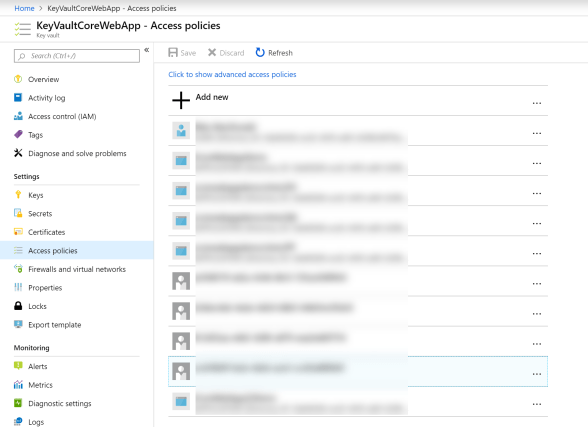Click the Save button label
Screen dimensions: 588x427
point(188,53)
